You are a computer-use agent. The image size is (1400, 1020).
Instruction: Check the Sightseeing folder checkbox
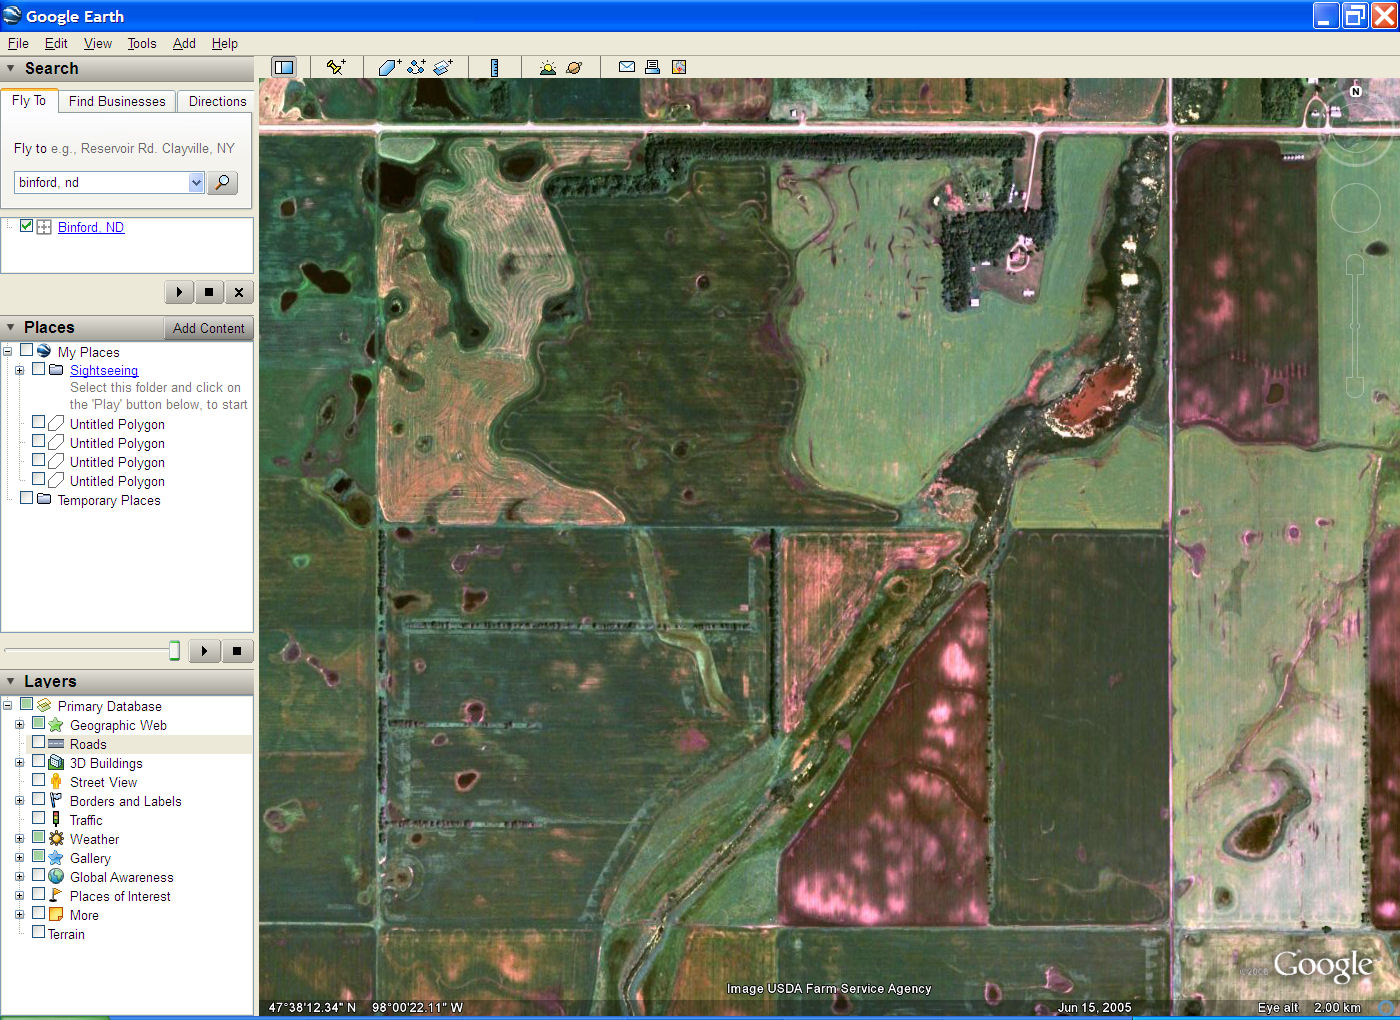coord(39,369)
